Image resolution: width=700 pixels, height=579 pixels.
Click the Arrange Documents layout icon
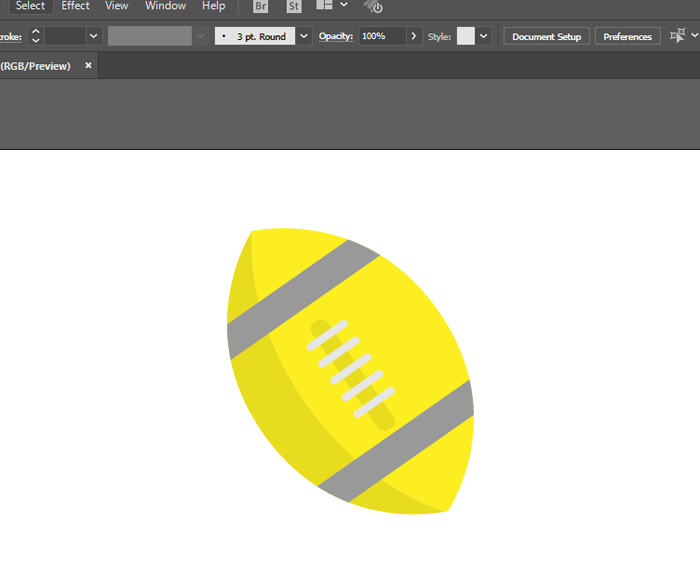[x=324, y=5]
